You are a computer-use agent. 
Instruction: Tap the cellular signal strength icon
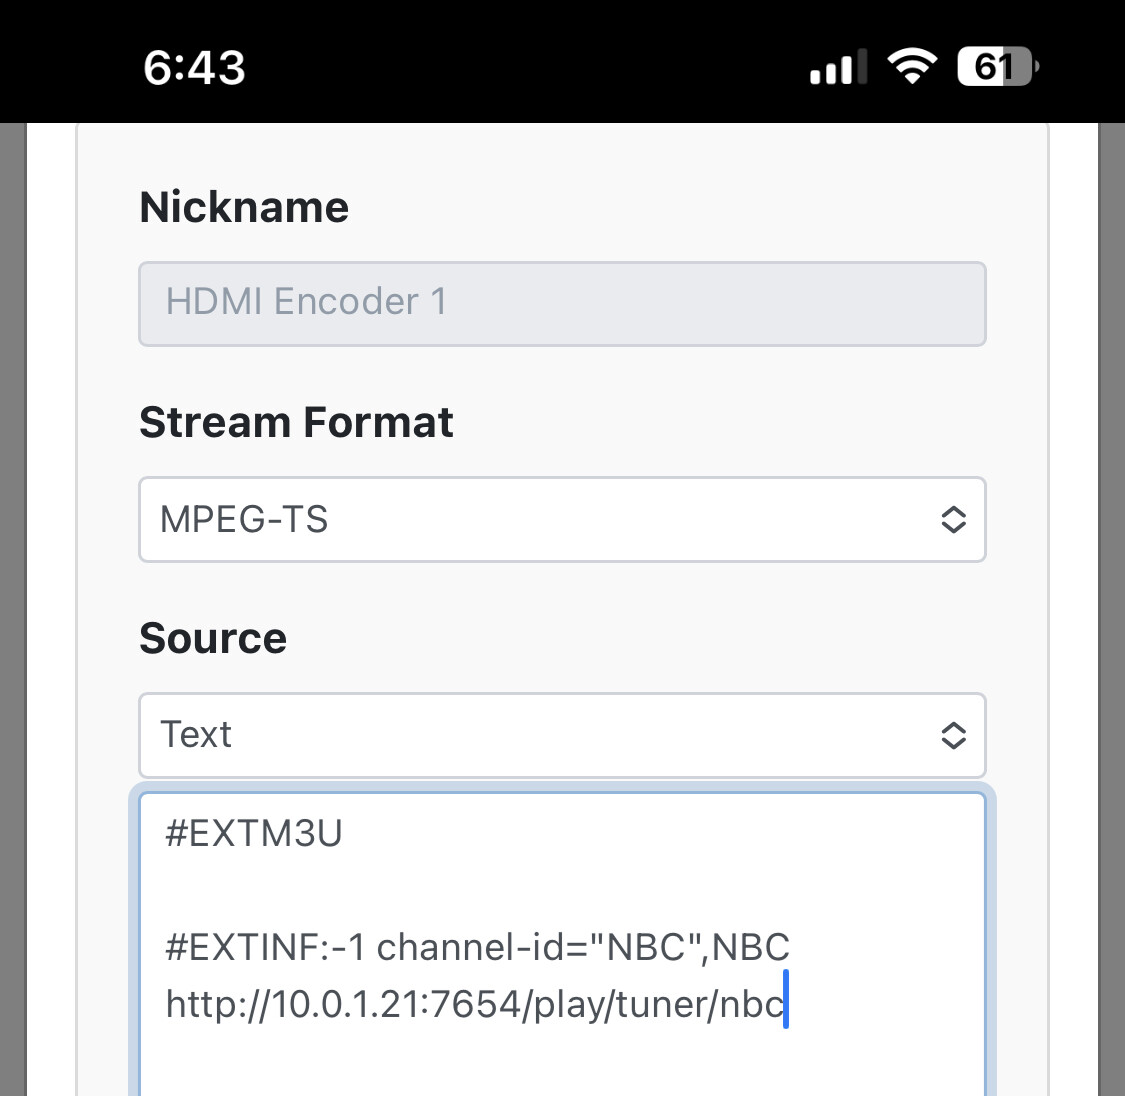(x=837, y=68)
